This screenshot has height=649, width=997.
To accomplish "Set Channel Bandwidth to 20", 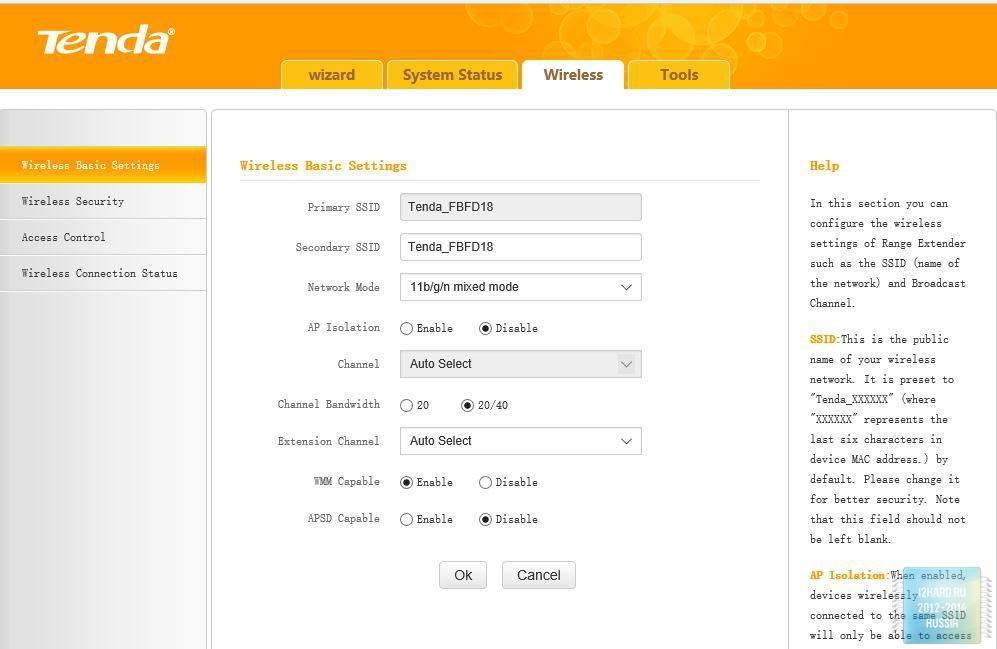I will [x=406, y=405].
